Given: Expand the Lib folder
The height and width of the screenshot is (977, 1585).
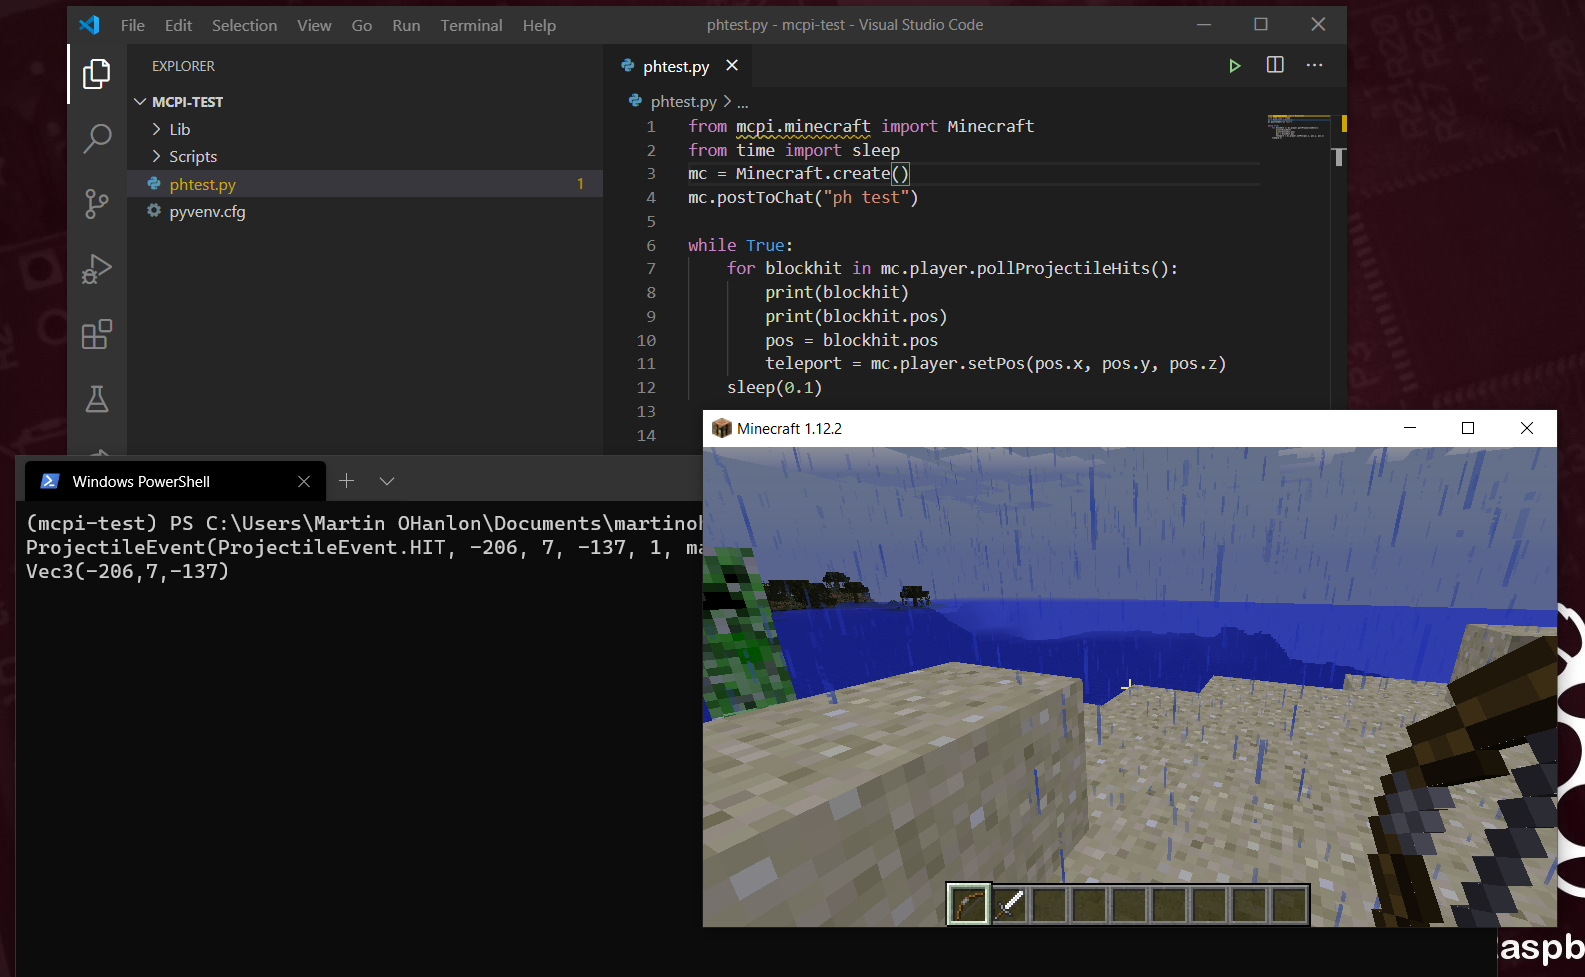Looking at the screenshot, I should (366, 129).
